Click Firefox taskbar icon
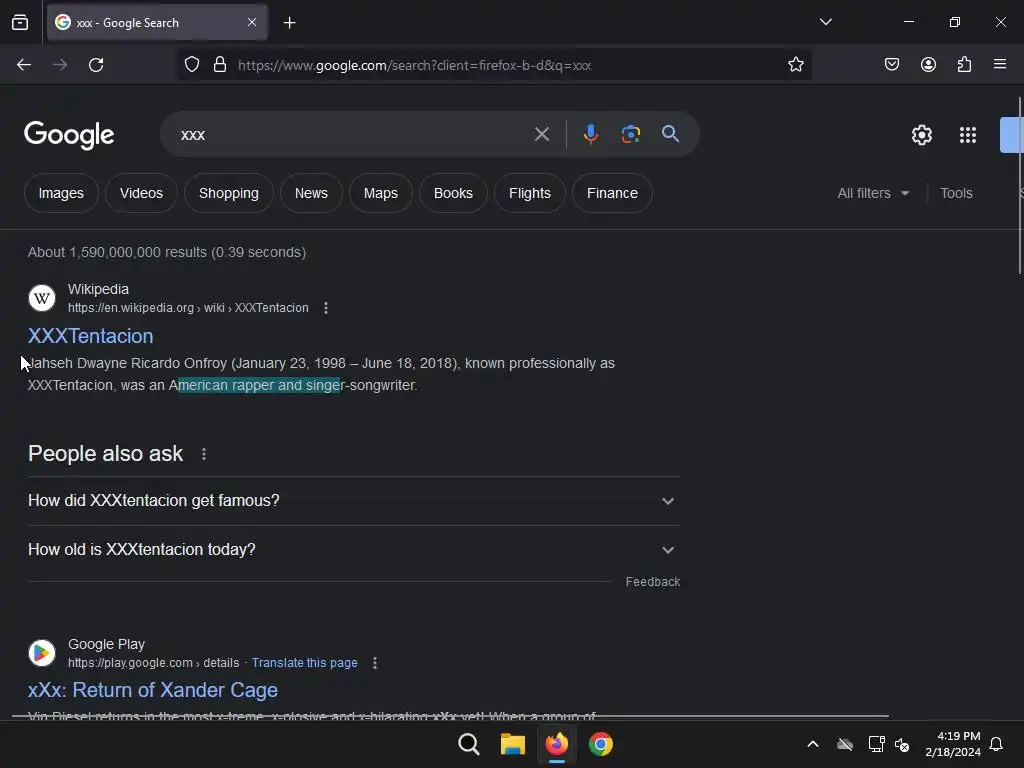This screenshot has height=768, width=1024. coord(556,744)
